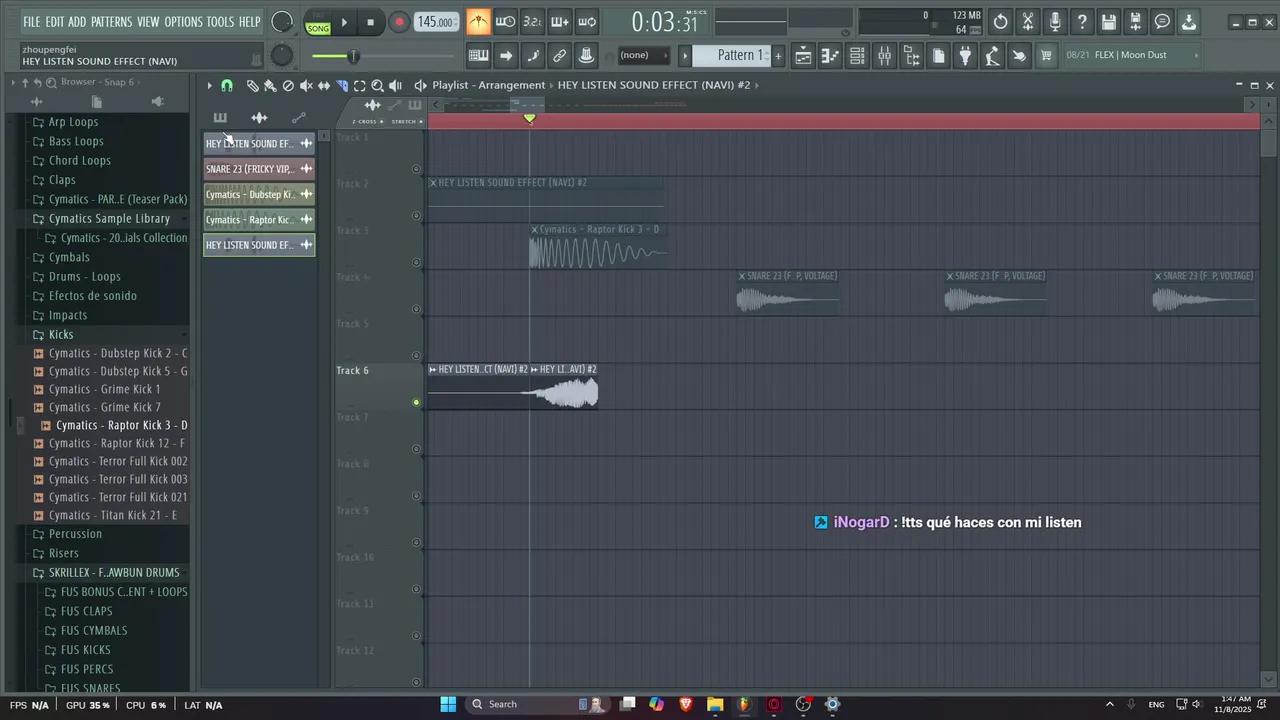Open the TOOLS menu
Image resolution: width=1280 pixels, height=720 pixels.
coord(220,22)
